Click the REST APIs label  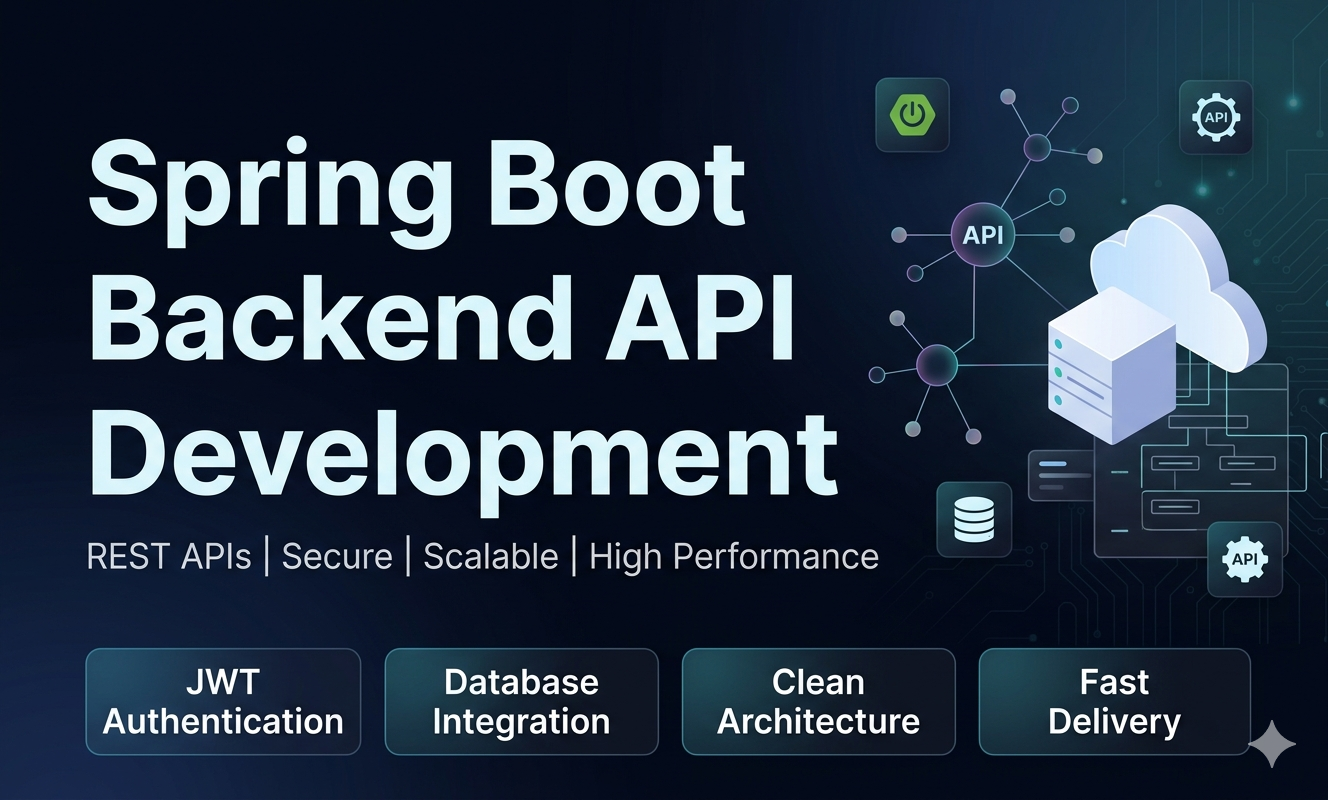pyautogui.click(x=169, y=557)
